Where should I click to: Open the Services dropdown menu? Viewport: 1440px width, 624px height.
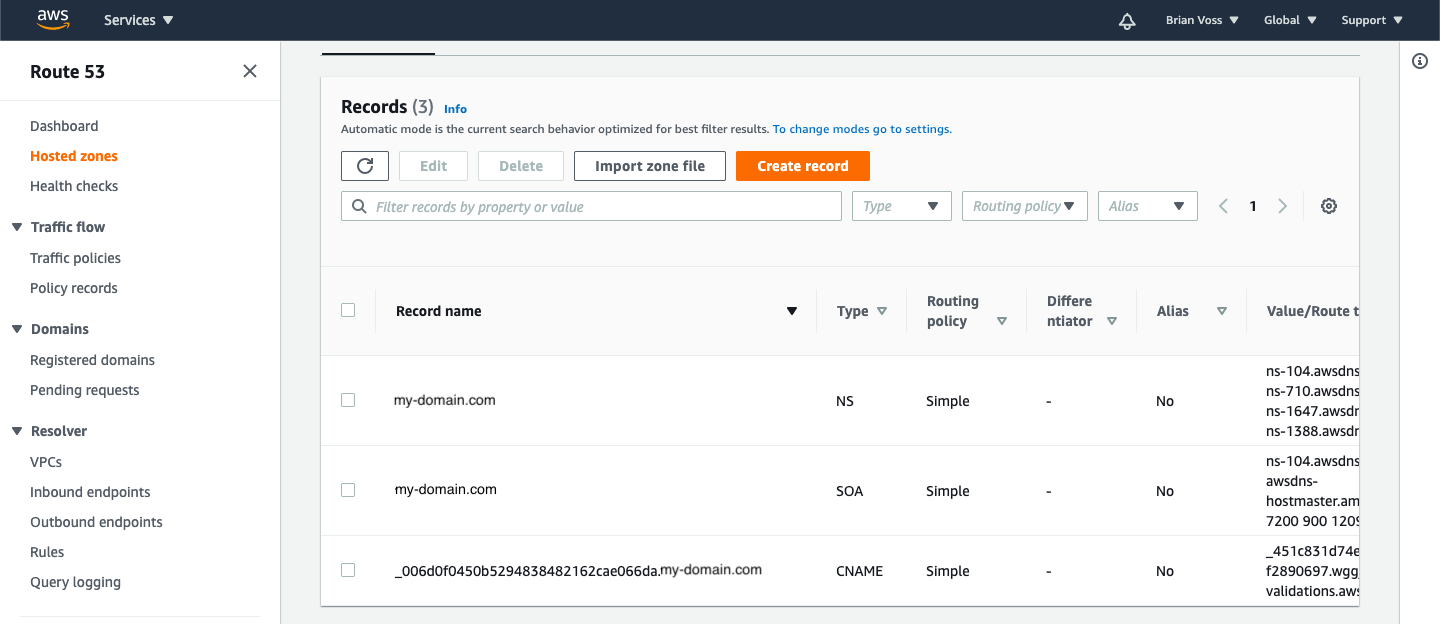[x=138, y=20]
